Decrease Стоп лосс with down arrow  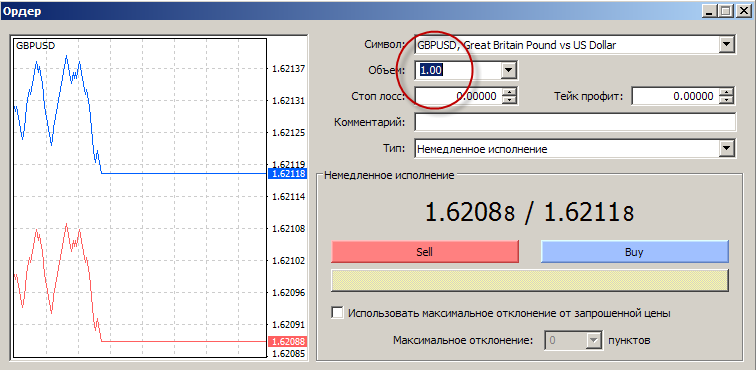(510, 100)
